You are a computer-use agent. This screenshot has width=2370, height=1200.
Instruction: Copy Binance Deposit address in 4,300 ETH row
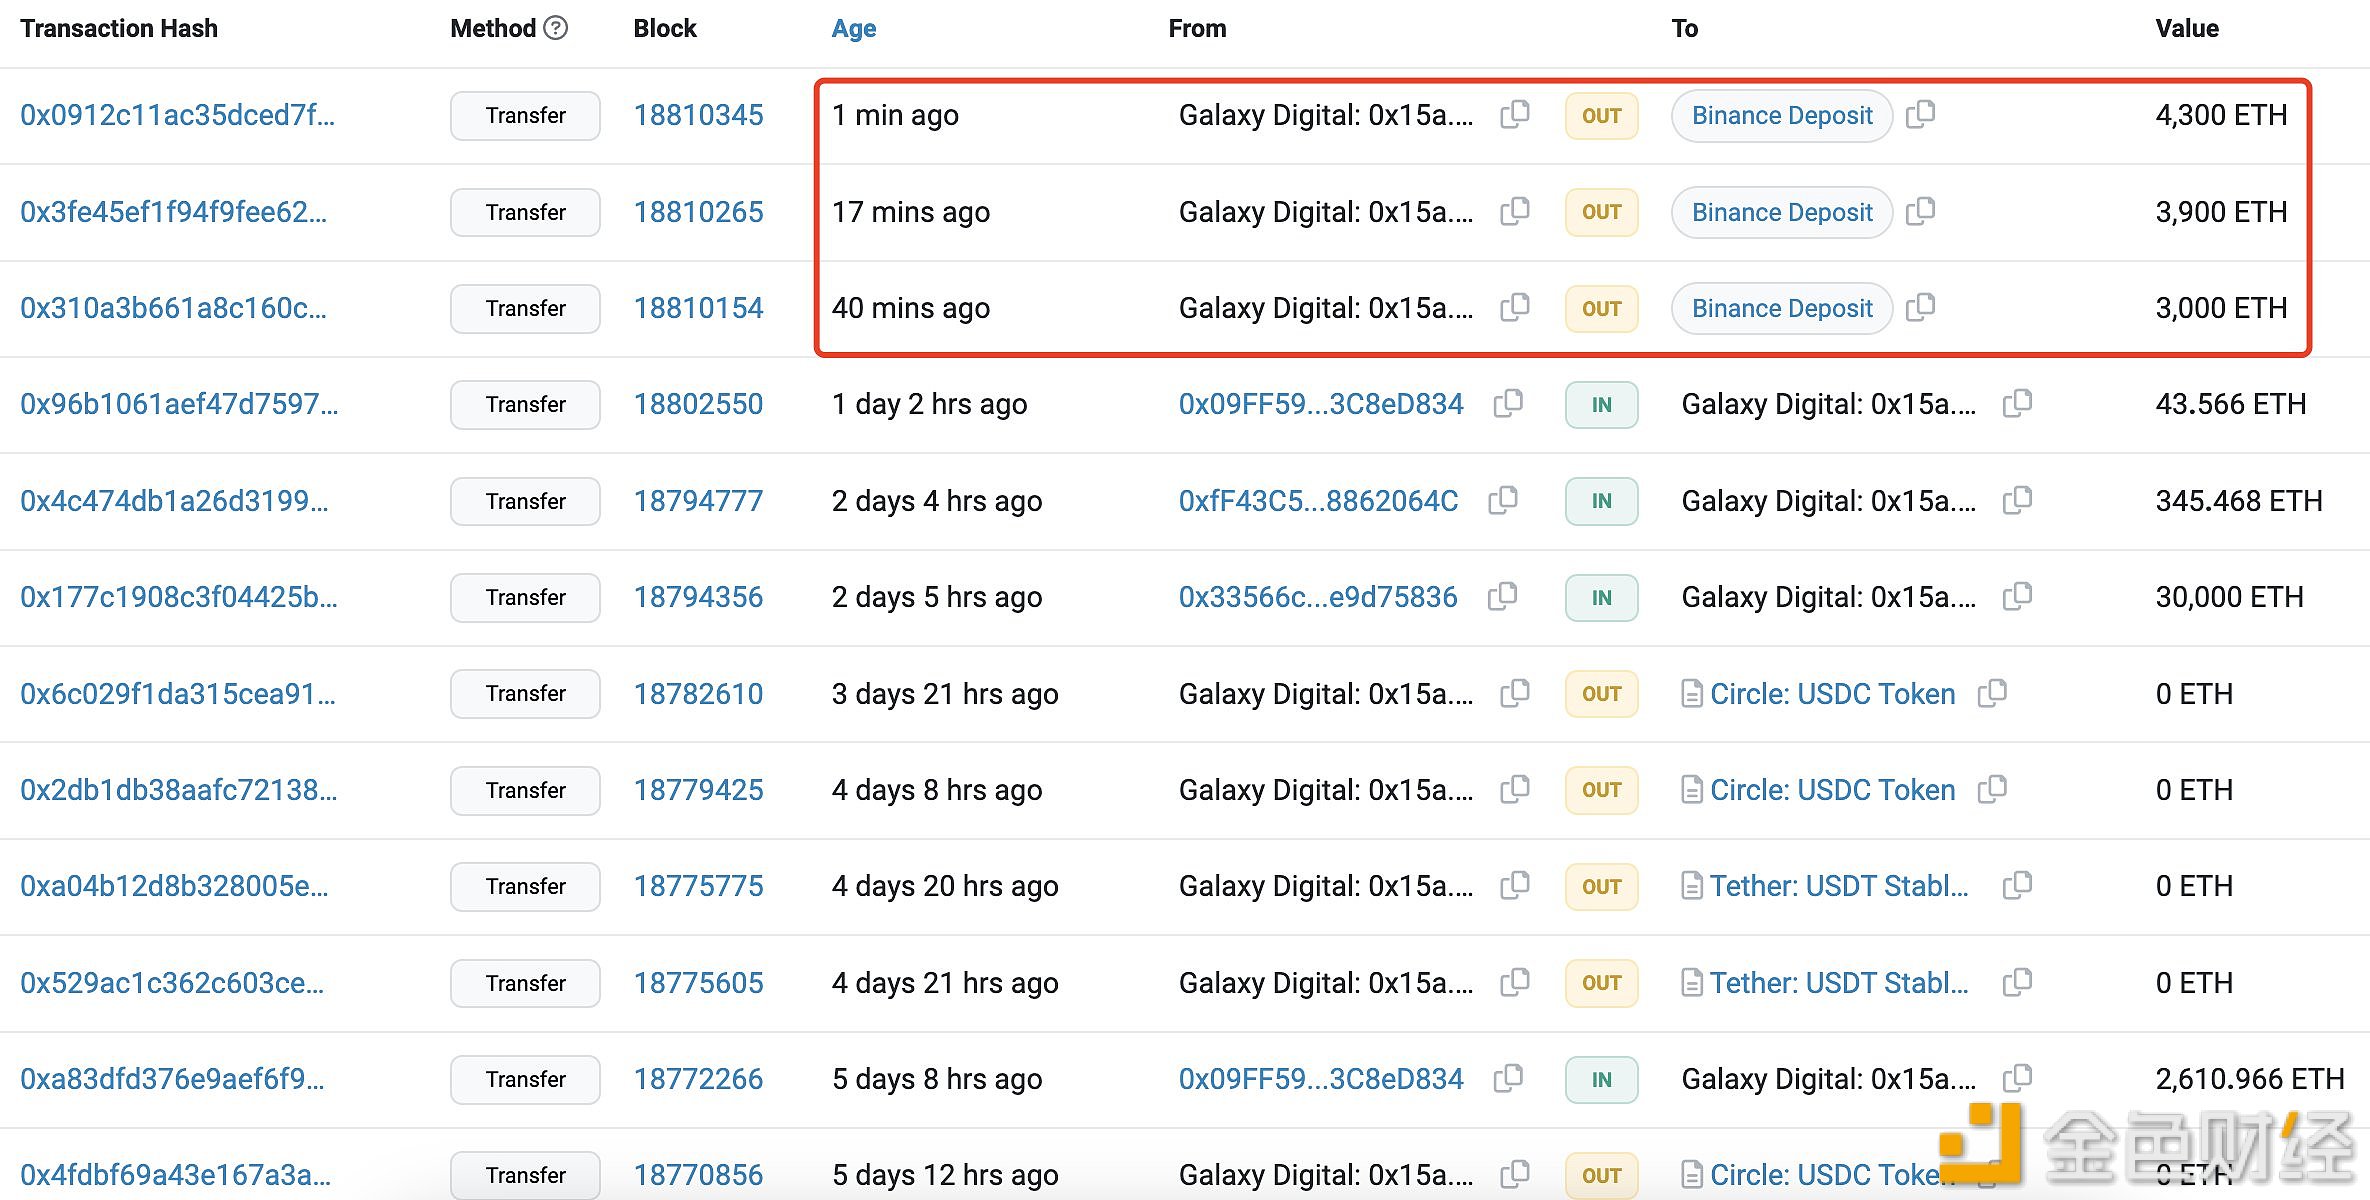1920,114
